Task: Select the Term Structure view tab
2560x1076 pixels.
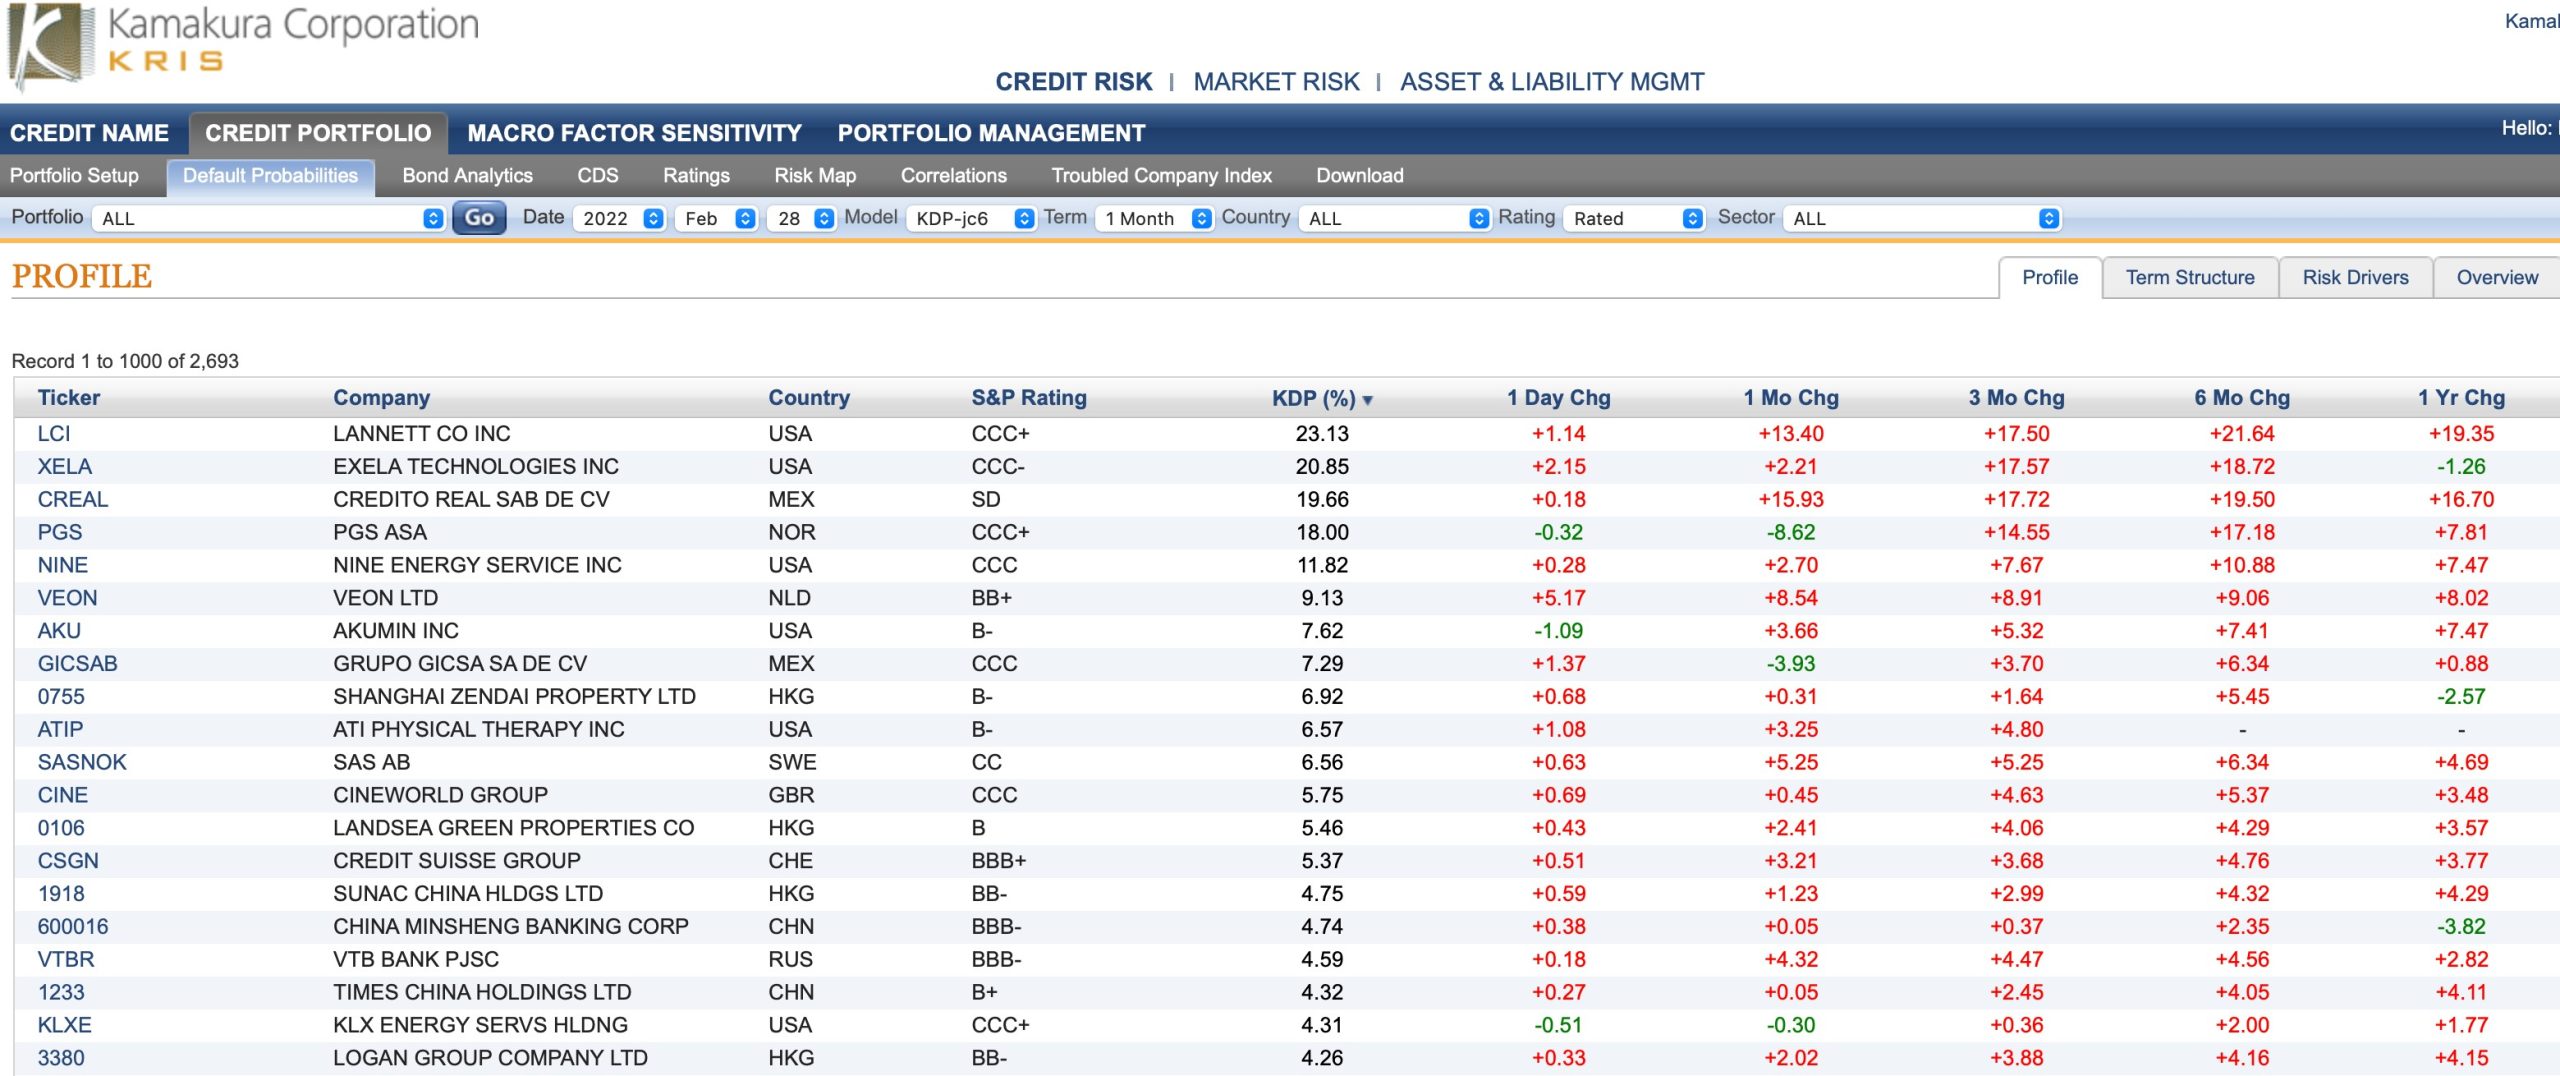Action: [x=2189, y=278]
